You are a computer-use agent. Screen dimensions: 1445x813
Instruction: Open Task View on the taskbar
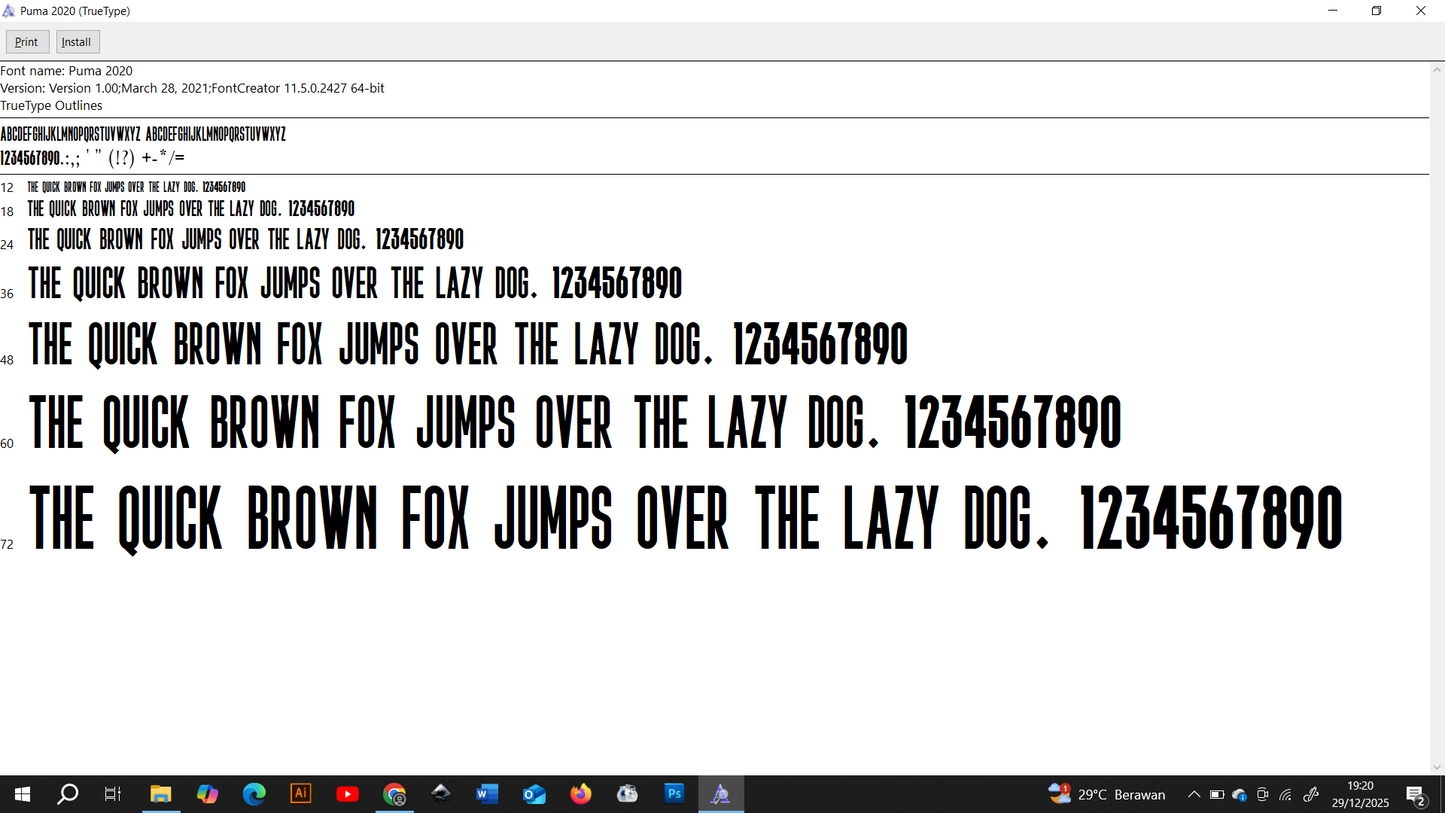click(x=113, y=794)
